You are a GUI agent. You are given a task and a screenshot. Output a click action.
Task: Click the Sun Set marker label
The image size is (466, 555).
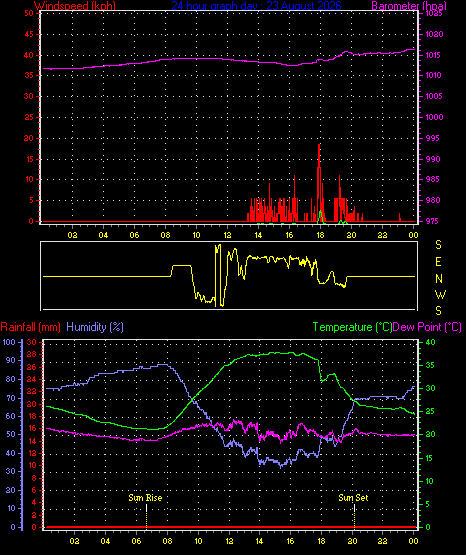[x=353, y=498]
